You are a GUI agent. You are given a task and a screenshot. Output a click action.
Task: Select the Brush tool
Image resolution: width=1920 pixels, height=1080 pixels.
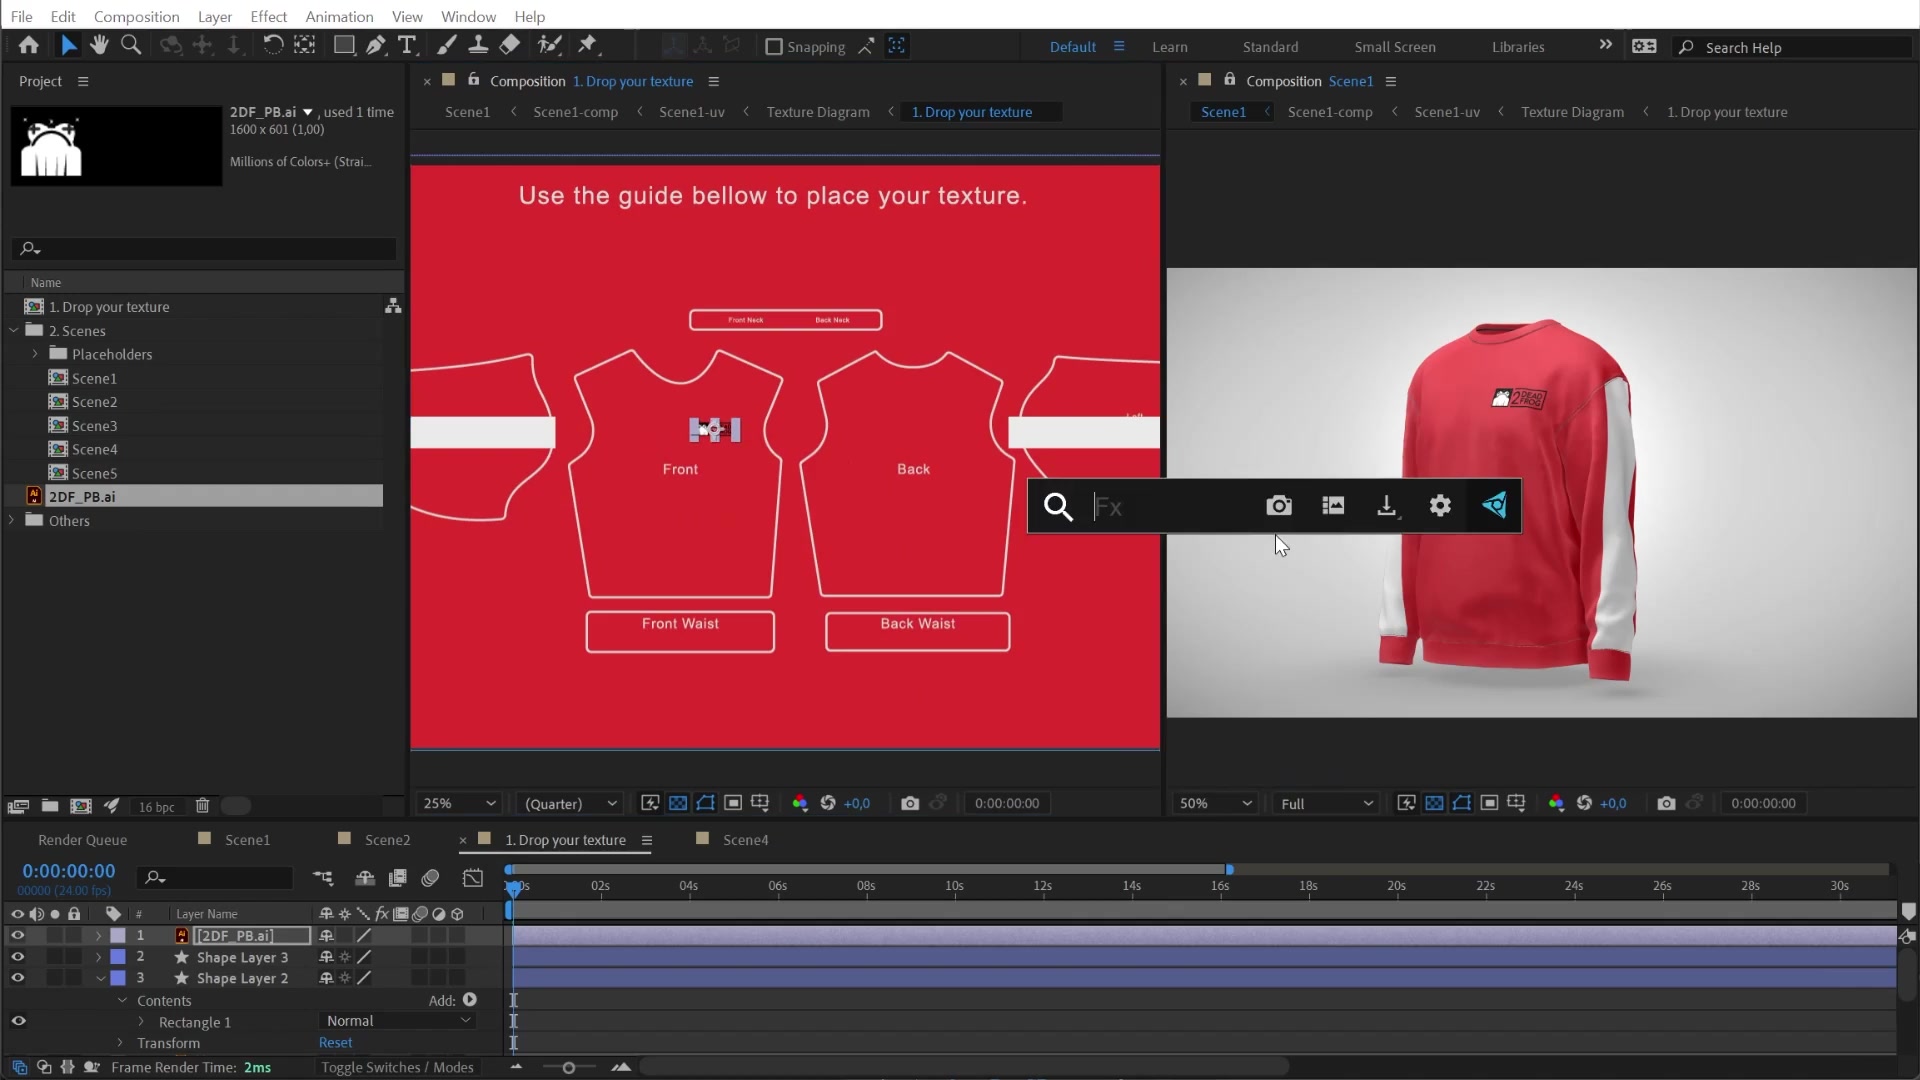click(447, 45)
